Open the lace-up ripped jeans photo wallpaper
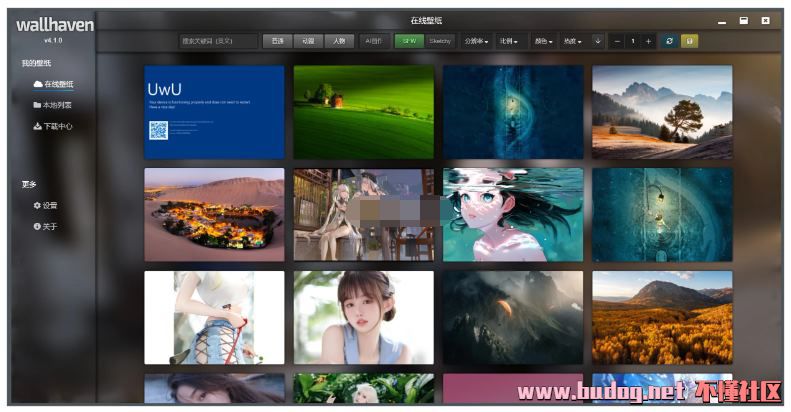 [214, 318]
